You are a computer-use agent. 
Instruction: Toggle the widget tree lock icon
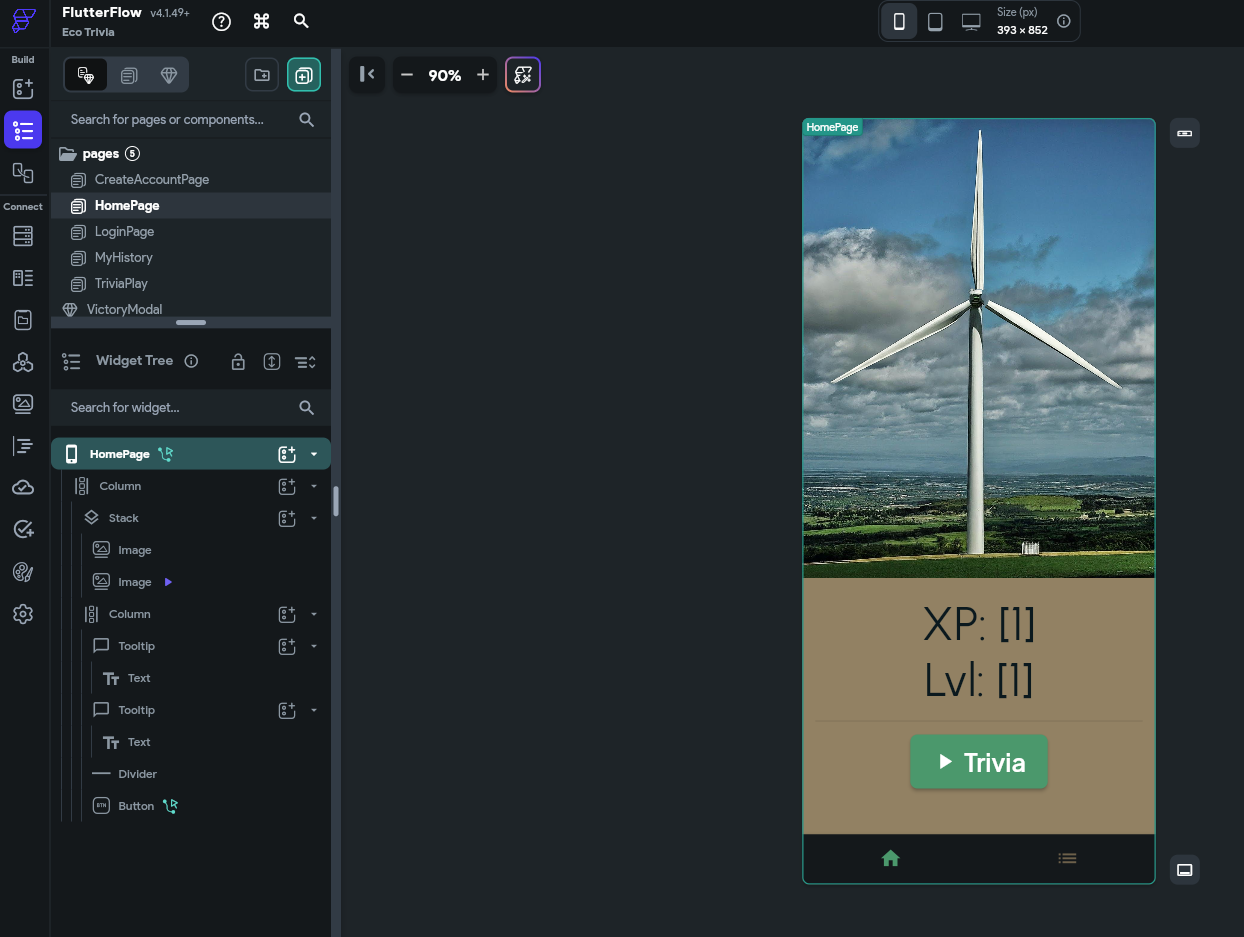(238, 362)
